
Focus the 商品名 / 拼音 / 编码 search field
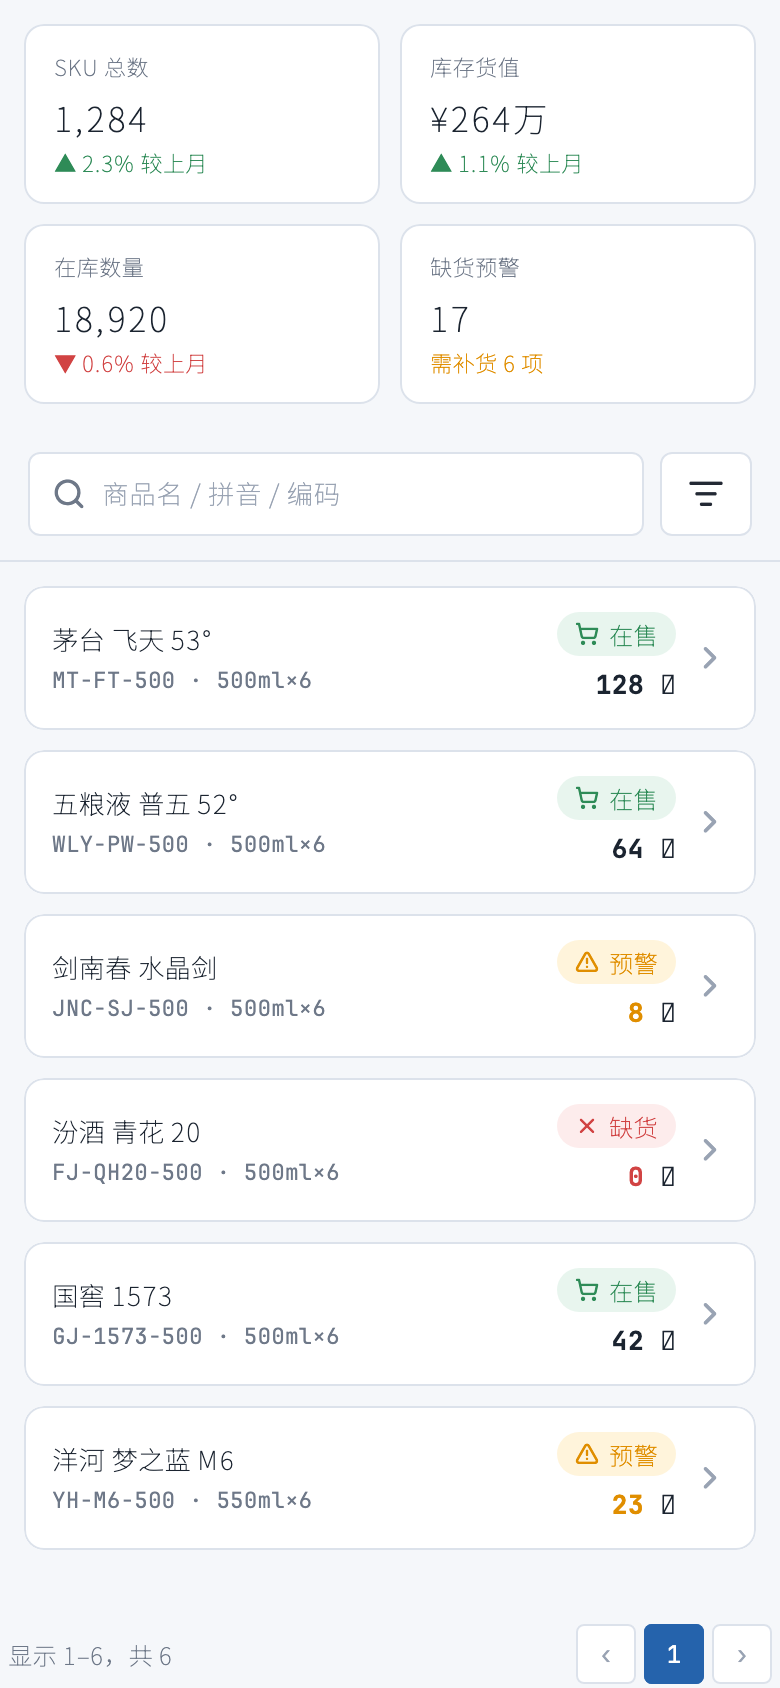tap(336, 494)
